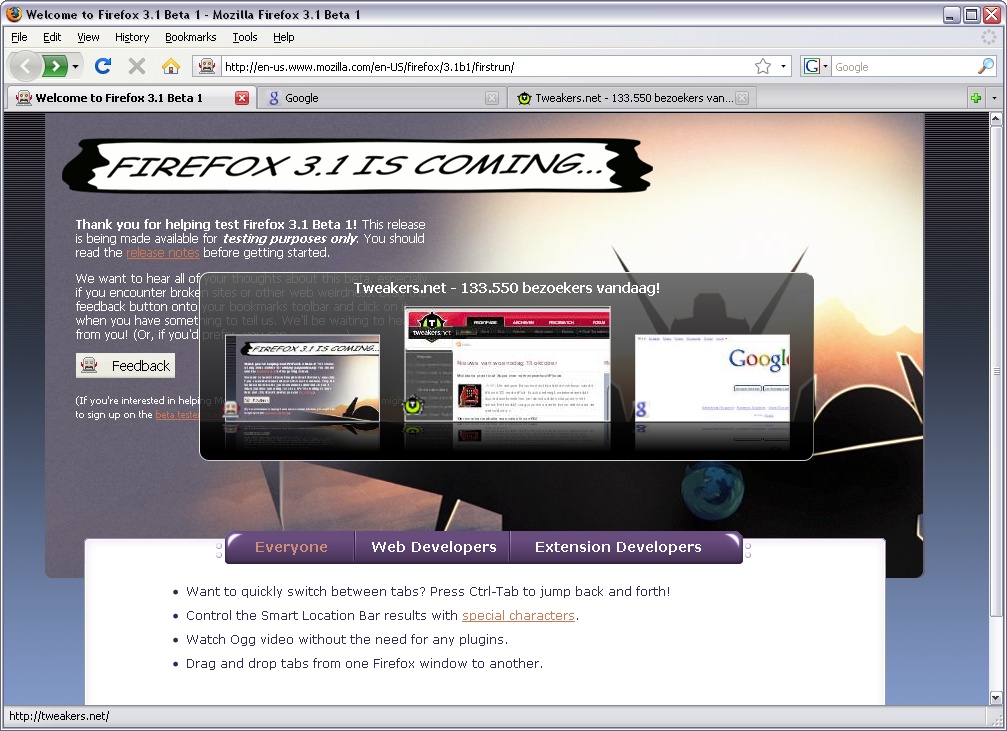Bookmark this page with the star icon

point(762,66)
